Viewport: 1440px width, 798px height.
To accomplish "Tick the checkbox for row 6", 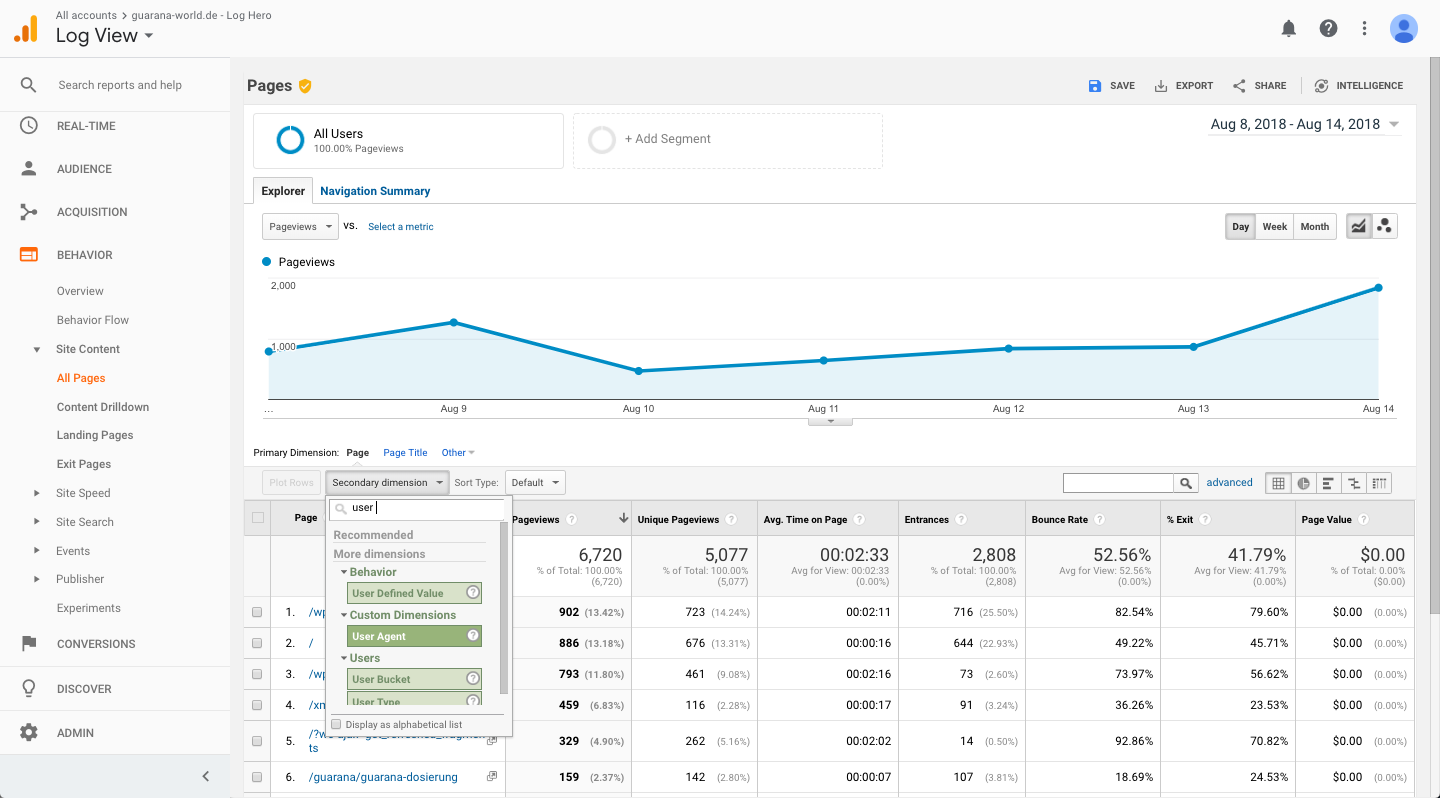I will click(x=257, y=777).
